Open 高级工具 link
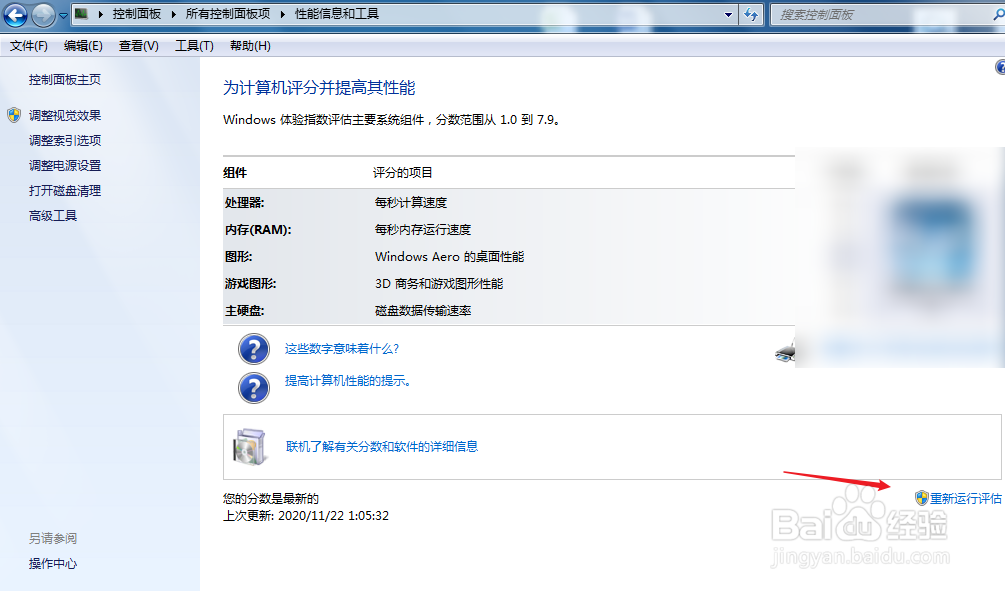Image resolution: width=1005 pixels, height=591 pixels. click(53, 215)
